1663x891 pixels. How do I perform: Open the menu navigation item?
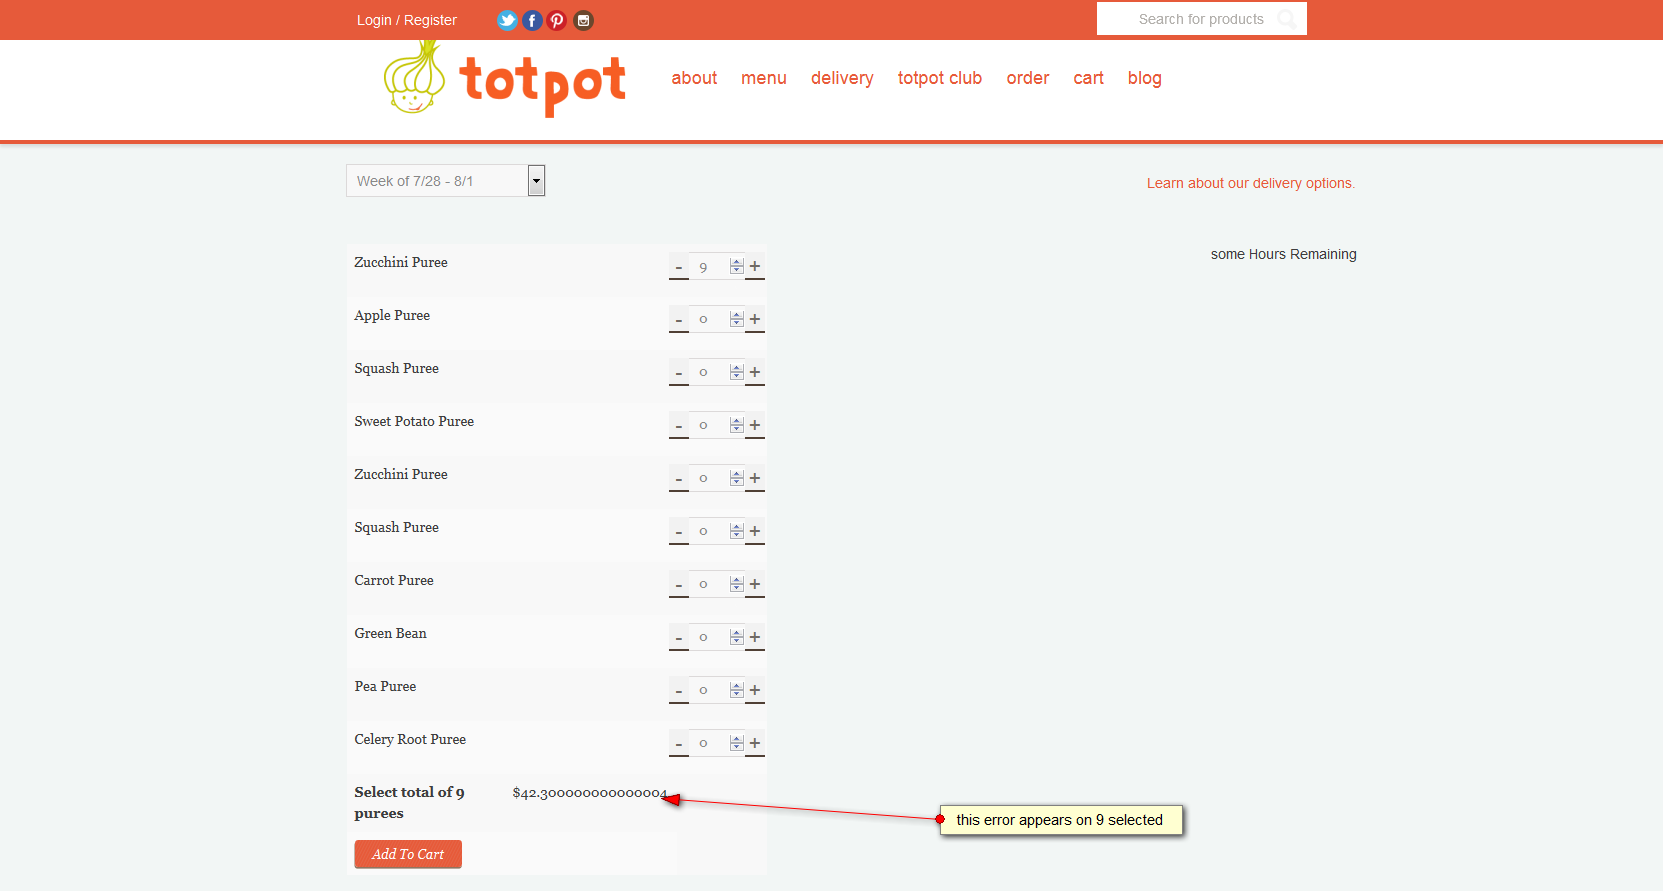pyautogui.click(x=764, y=78)
